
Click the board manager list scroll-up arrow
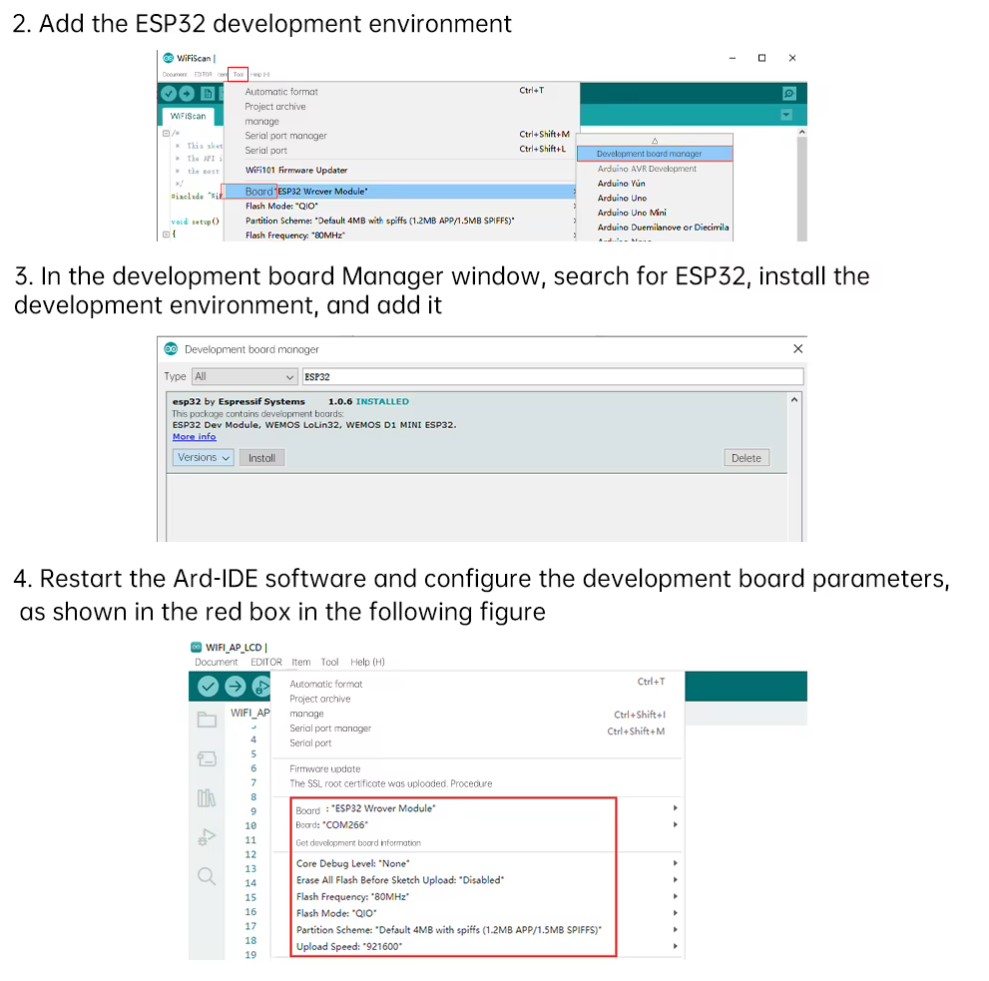coord(794,400)
